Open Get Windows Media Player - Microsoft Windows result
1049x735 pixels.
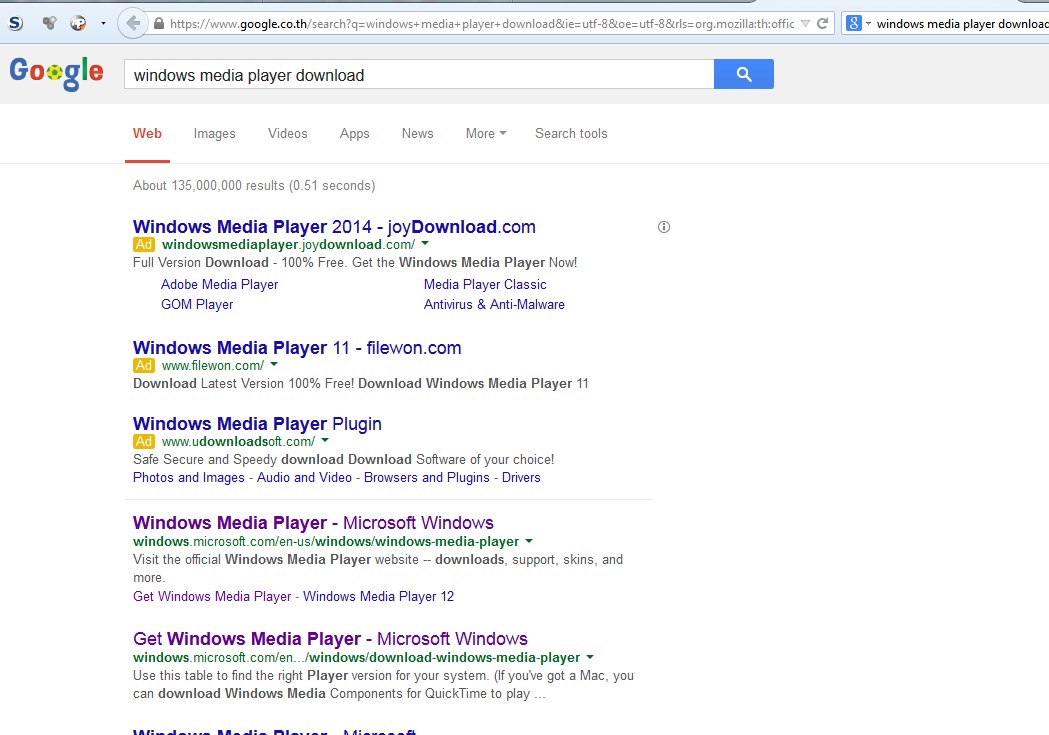tap(330, 639)
